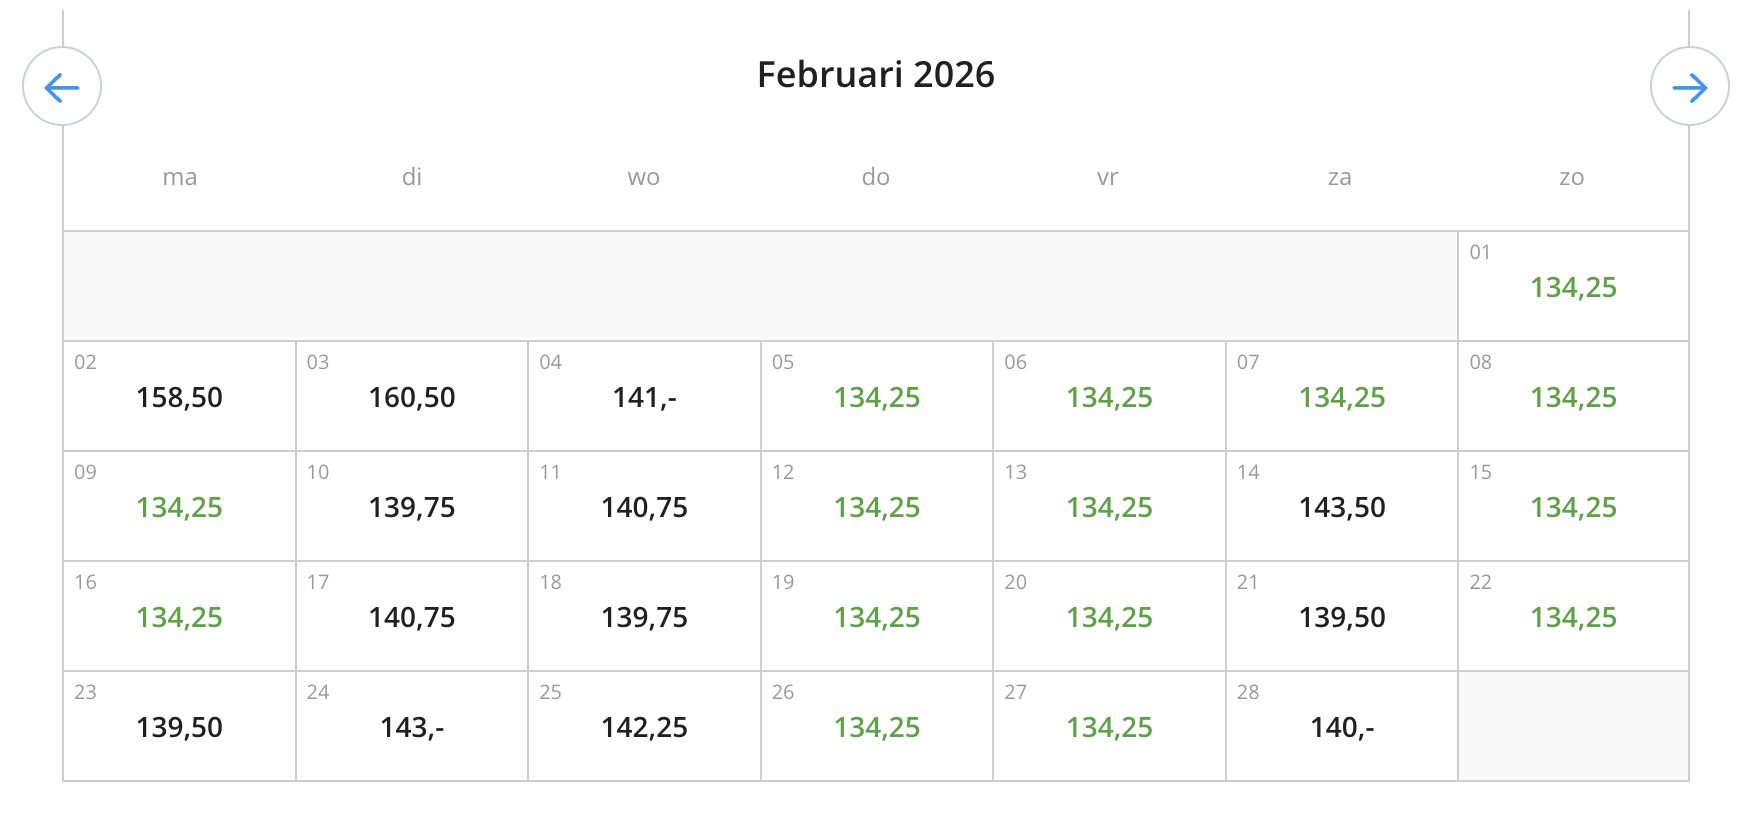Select February 24 priced 143,-
Image resolution: width=1744 pixels, height=828 pixels.
412,727
